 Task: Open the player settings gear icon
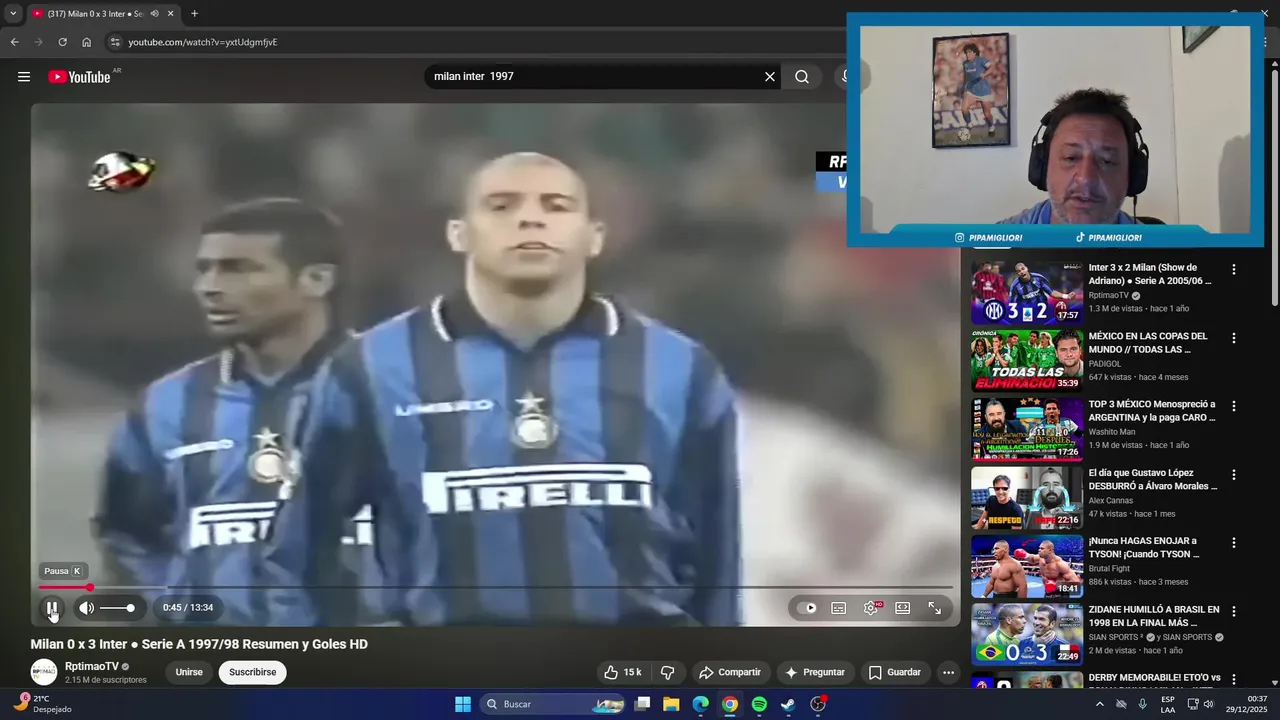pos(871,608)
